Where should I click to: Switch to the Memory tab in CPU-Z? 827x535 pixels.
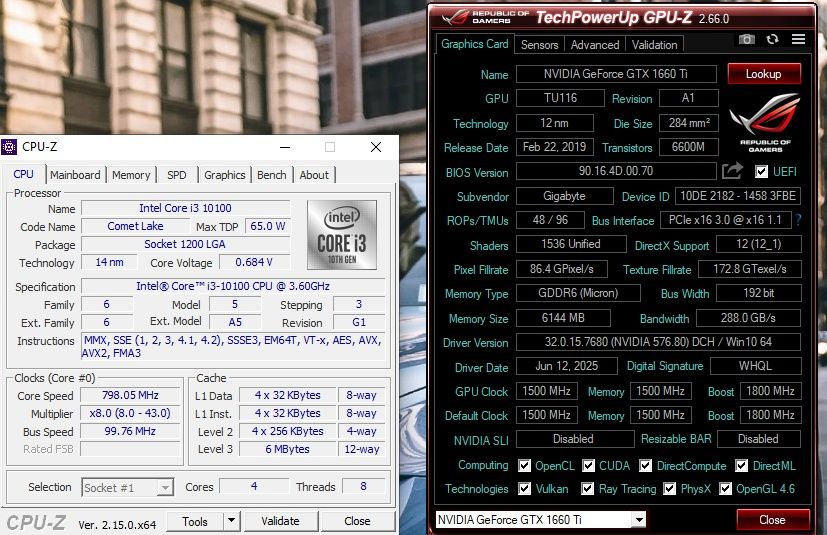131,175
